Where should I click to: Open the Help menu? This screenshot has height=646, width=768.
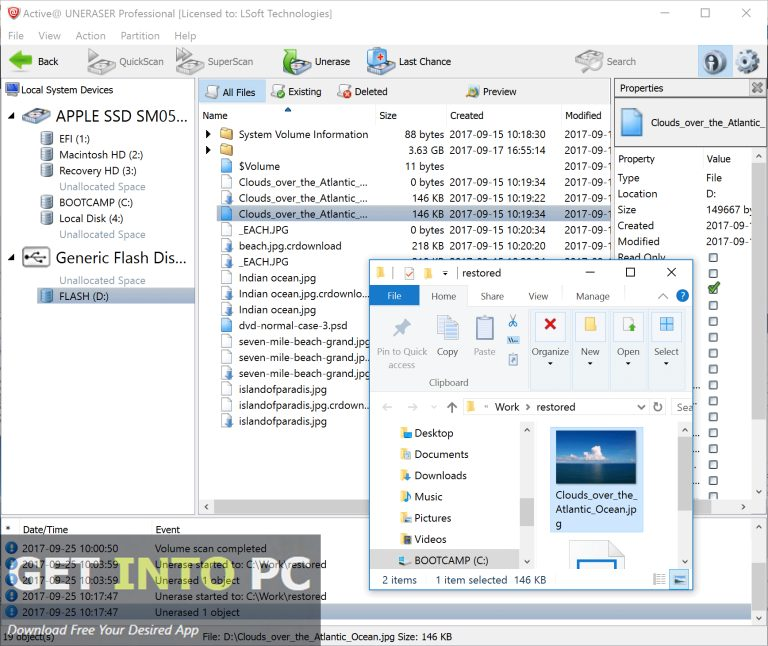click(x=185, y=36)
